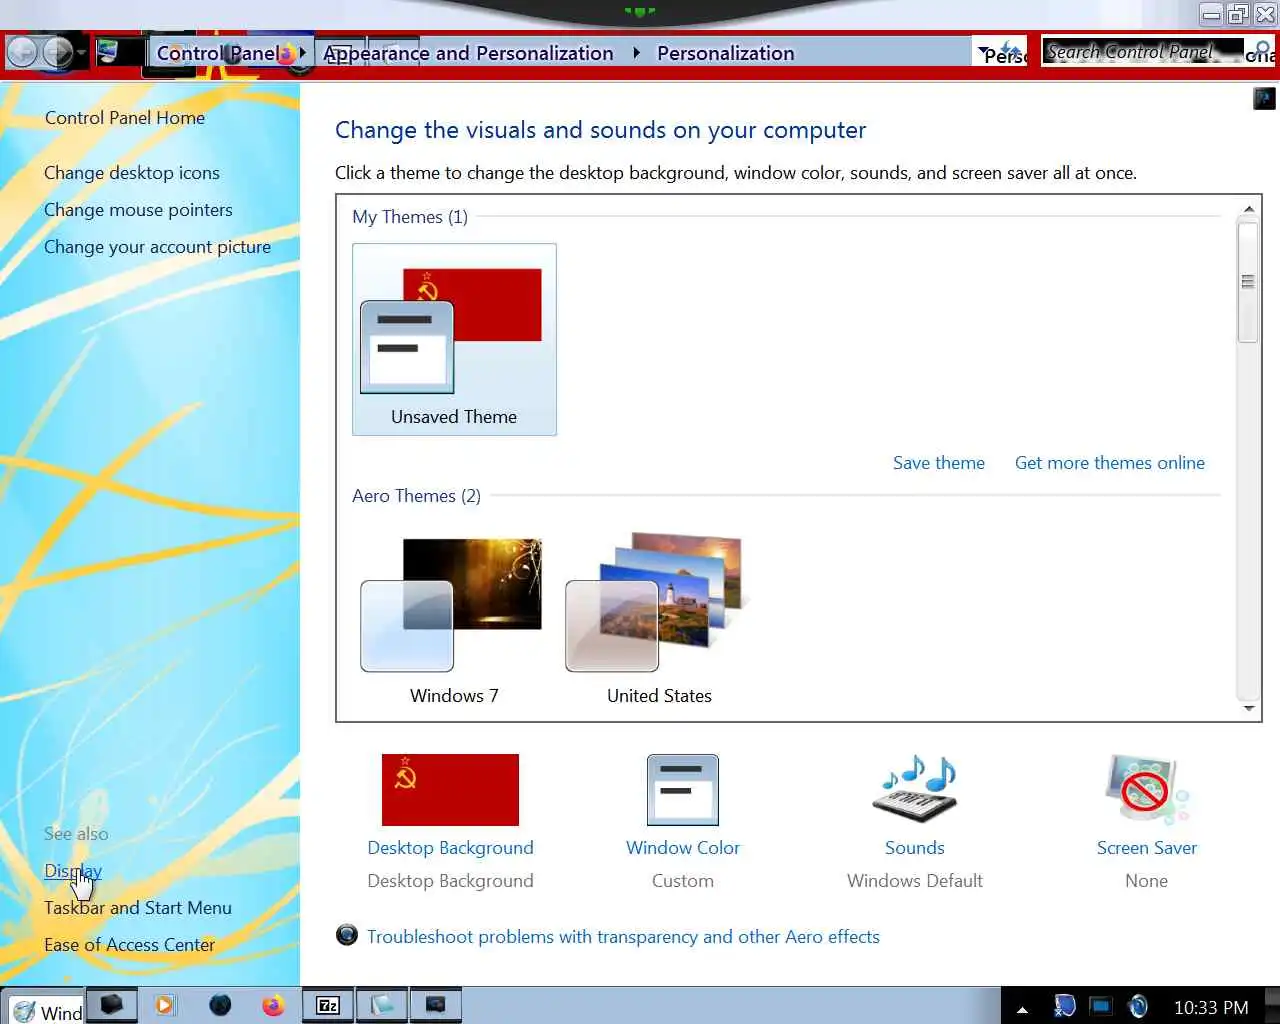The width and height of the screenshot is (1280, 1024).
Task: Open Firefox from the taskbar
Action: tap(273, 1005)
